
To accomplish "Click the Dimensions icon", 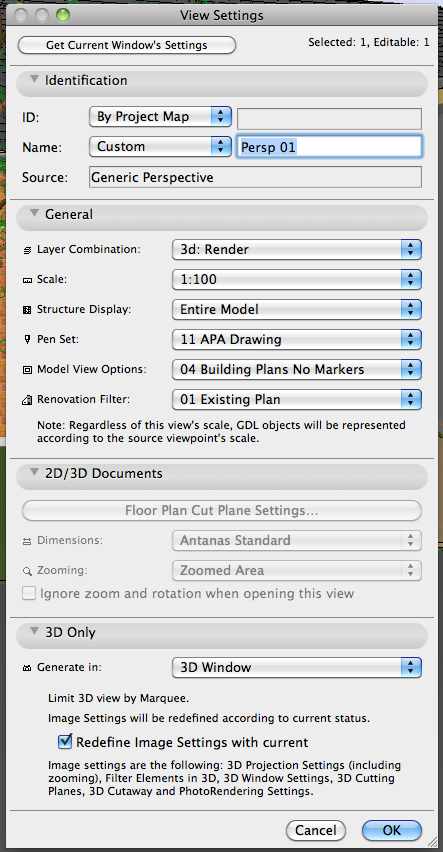I will 27,541.
